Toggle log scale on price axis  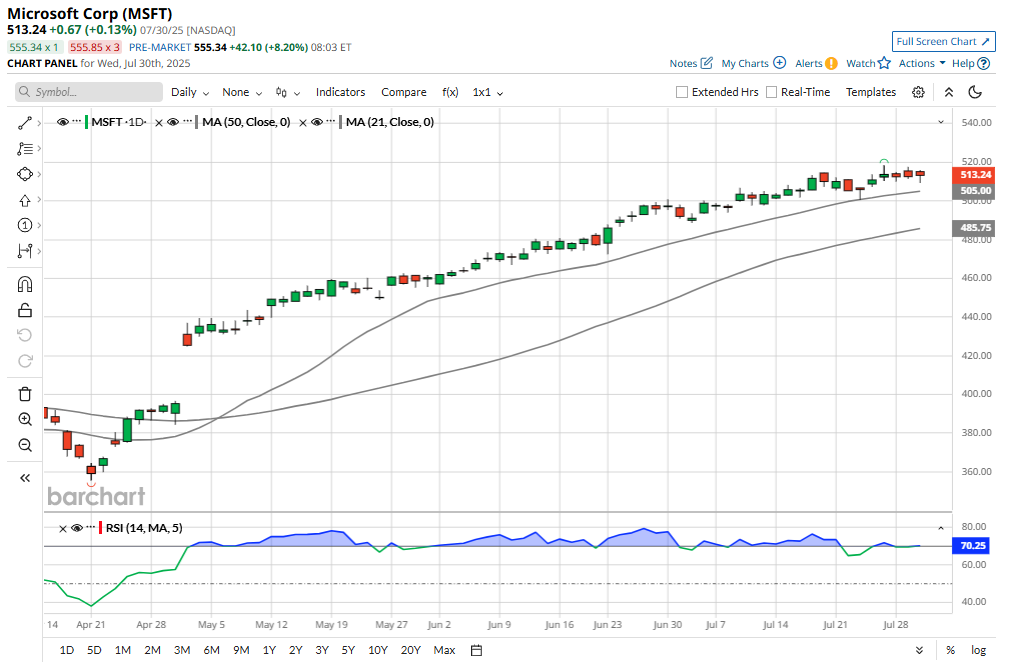pyautogui.click(x=978, y=650)
